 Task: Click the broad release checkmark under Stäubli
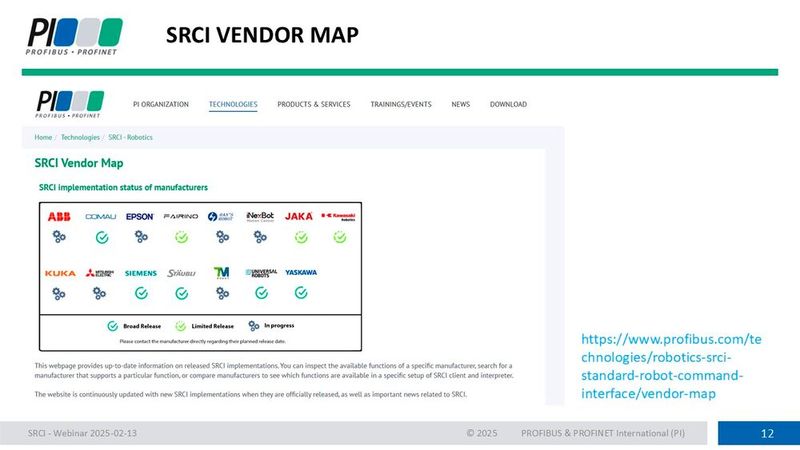pyautogui.click(x=182, y=293)
